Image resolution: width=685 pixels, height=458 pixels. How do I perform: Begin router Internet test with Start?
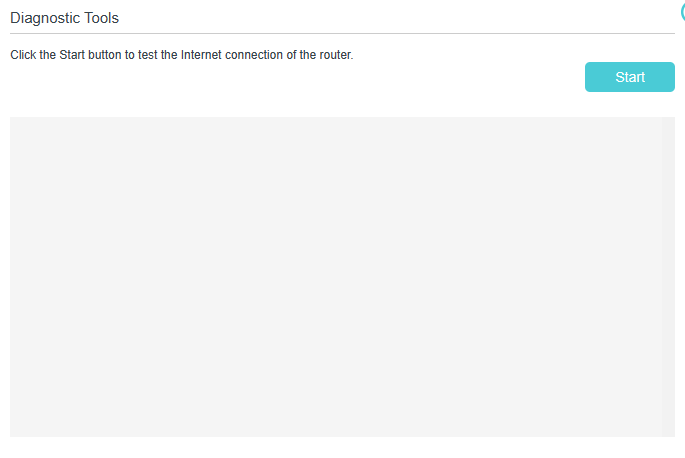[630, 77]
